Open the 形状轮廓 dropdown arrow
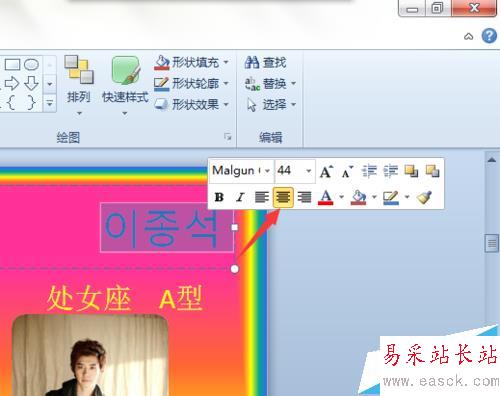Viewport: 500px width, 396px height. tap(226, 83)
